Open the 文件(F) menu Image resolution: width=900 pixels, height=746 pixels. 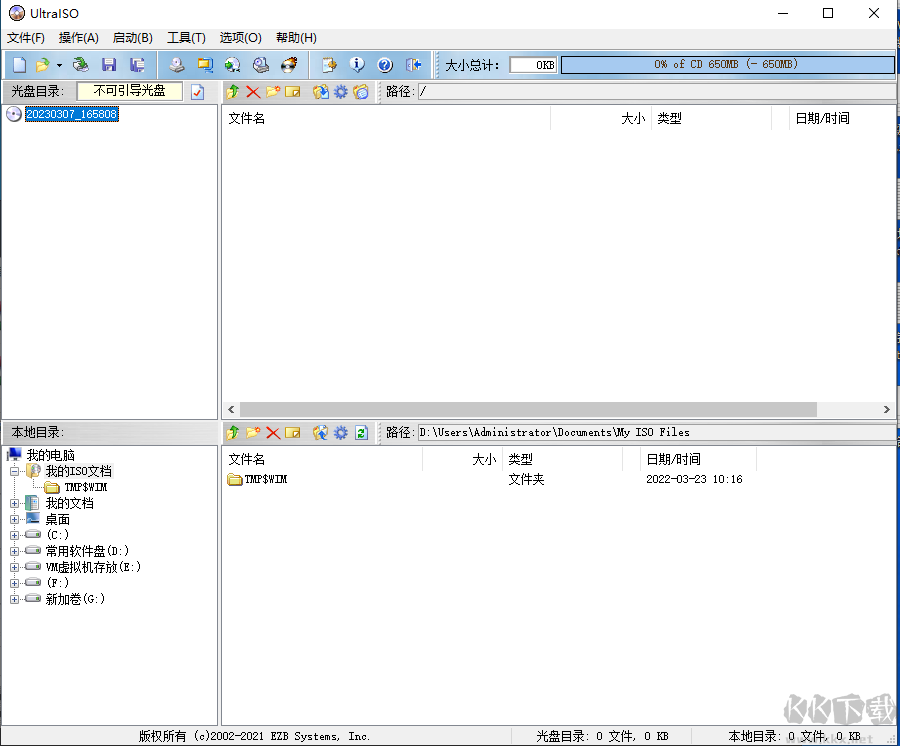point(24,37)
